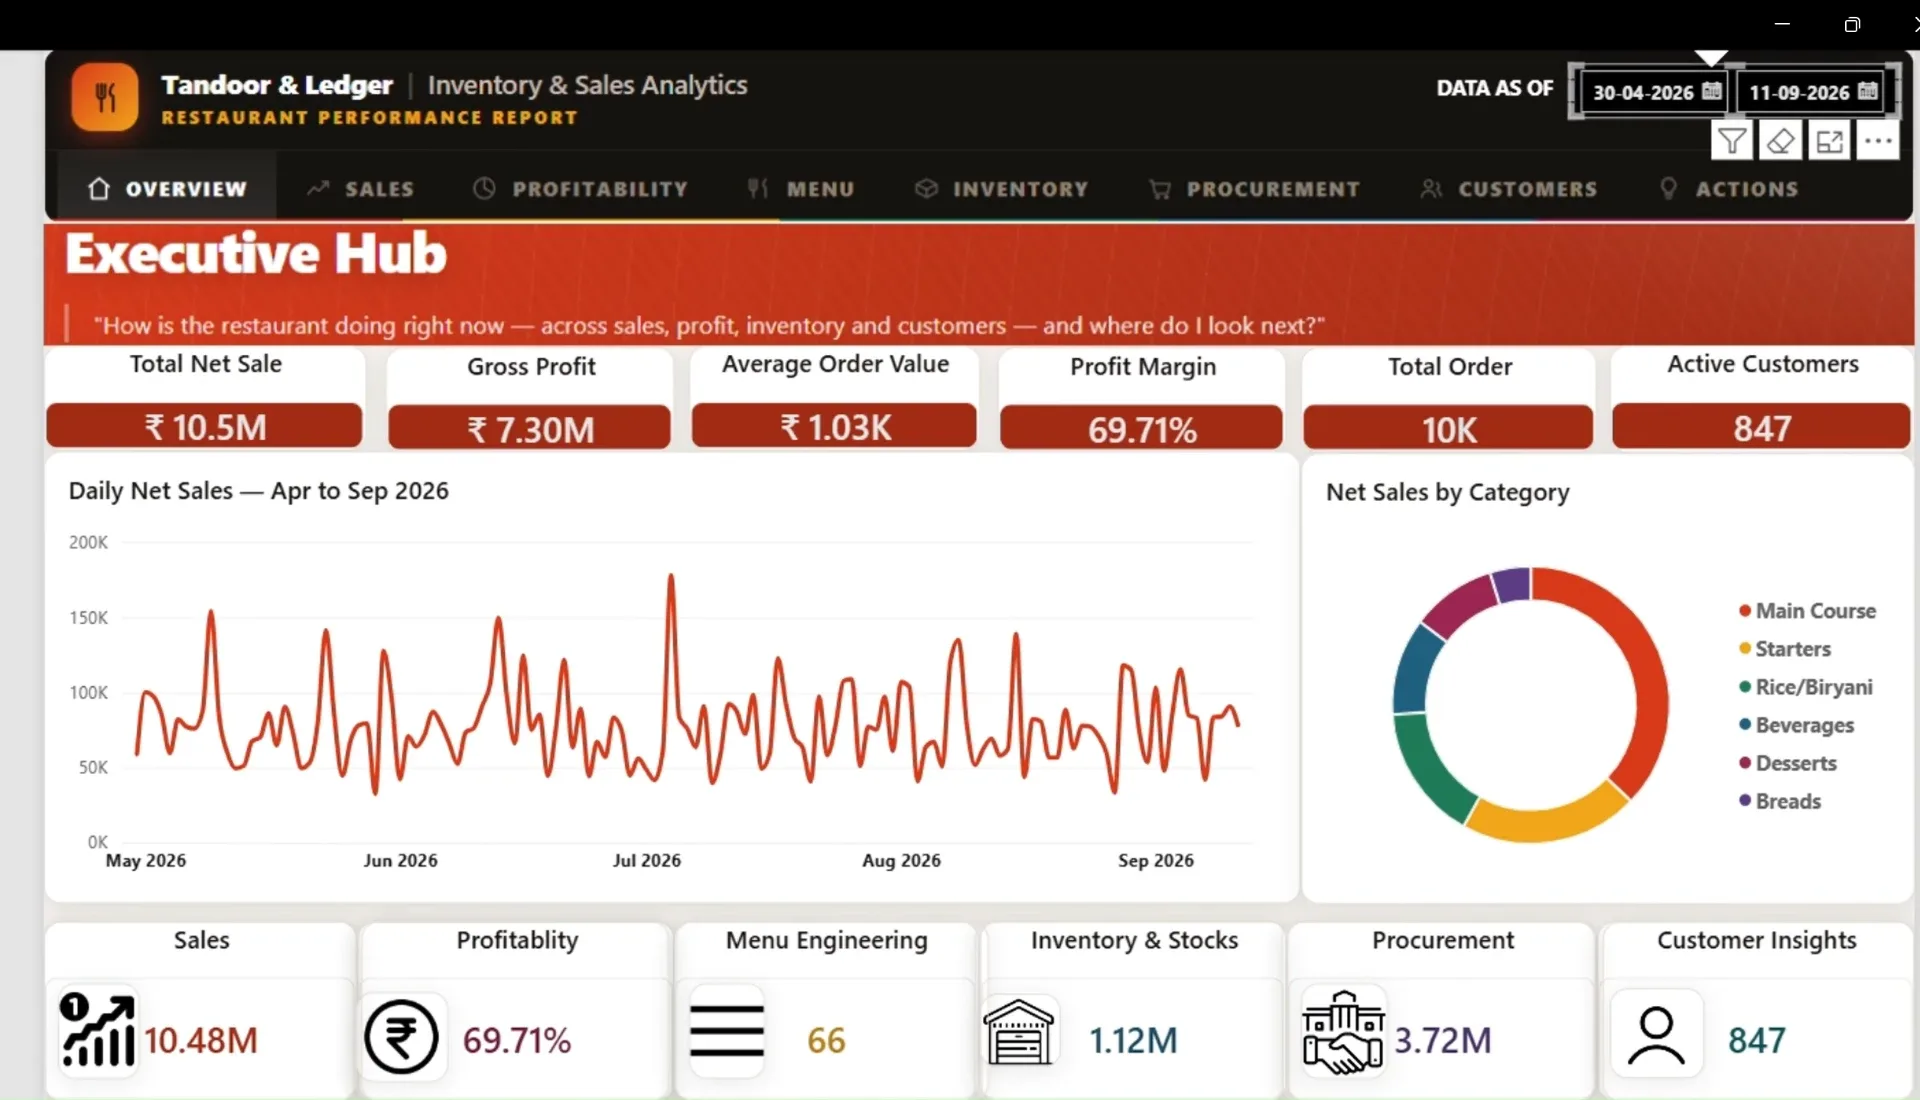Image resolution: width=1920 pixels, height=1100 pixels.
Task: Select Starters in the category legend
Action: click(1785, 649)
